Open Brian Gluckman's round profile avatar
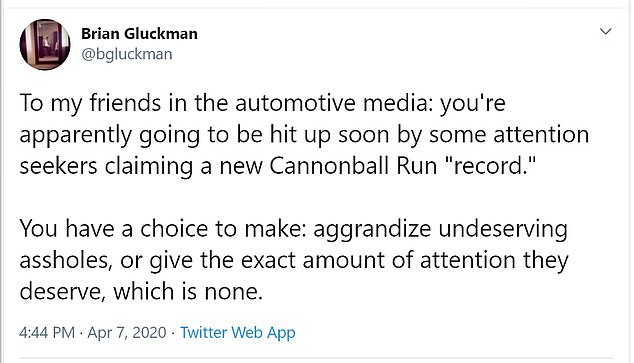Screen dimensions: 634x363 click(45, 44)
